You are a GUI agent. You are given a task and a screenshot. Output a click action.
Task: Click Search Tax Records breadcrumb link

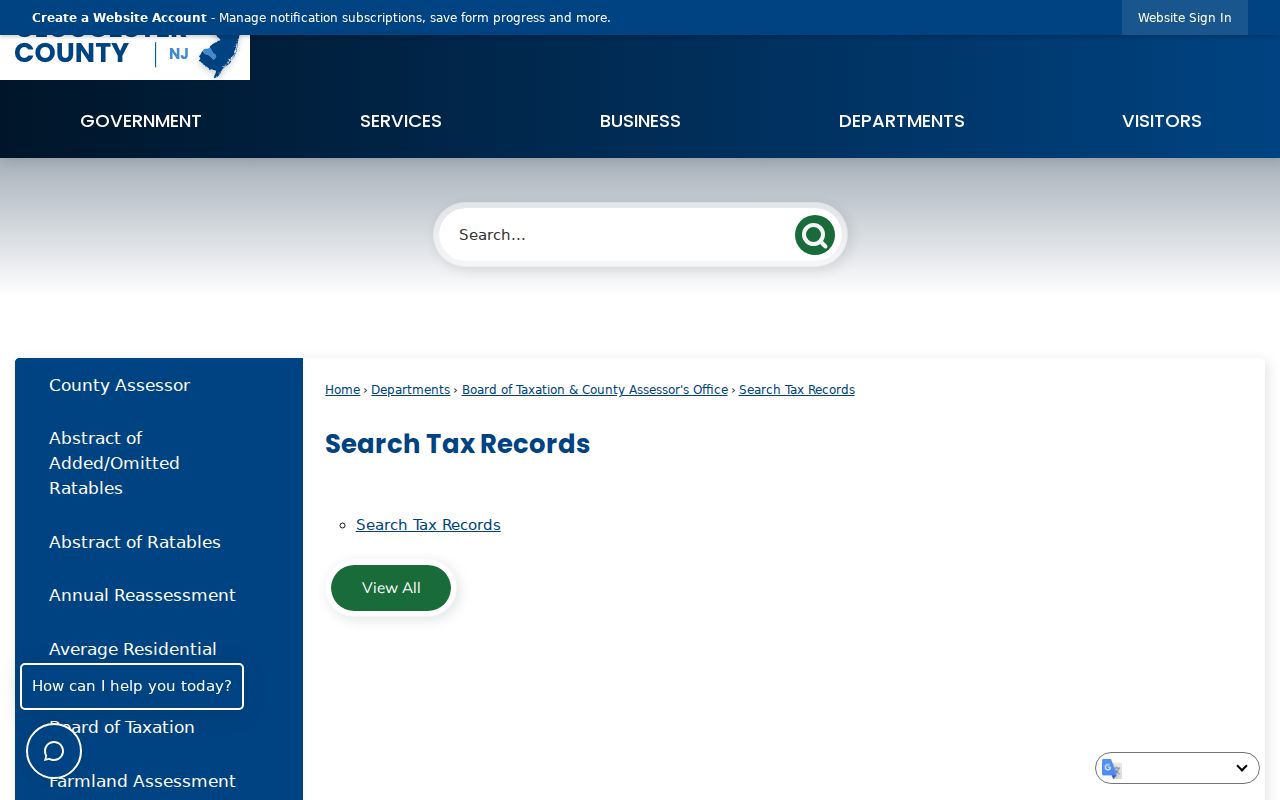click(x=797, y=390)
